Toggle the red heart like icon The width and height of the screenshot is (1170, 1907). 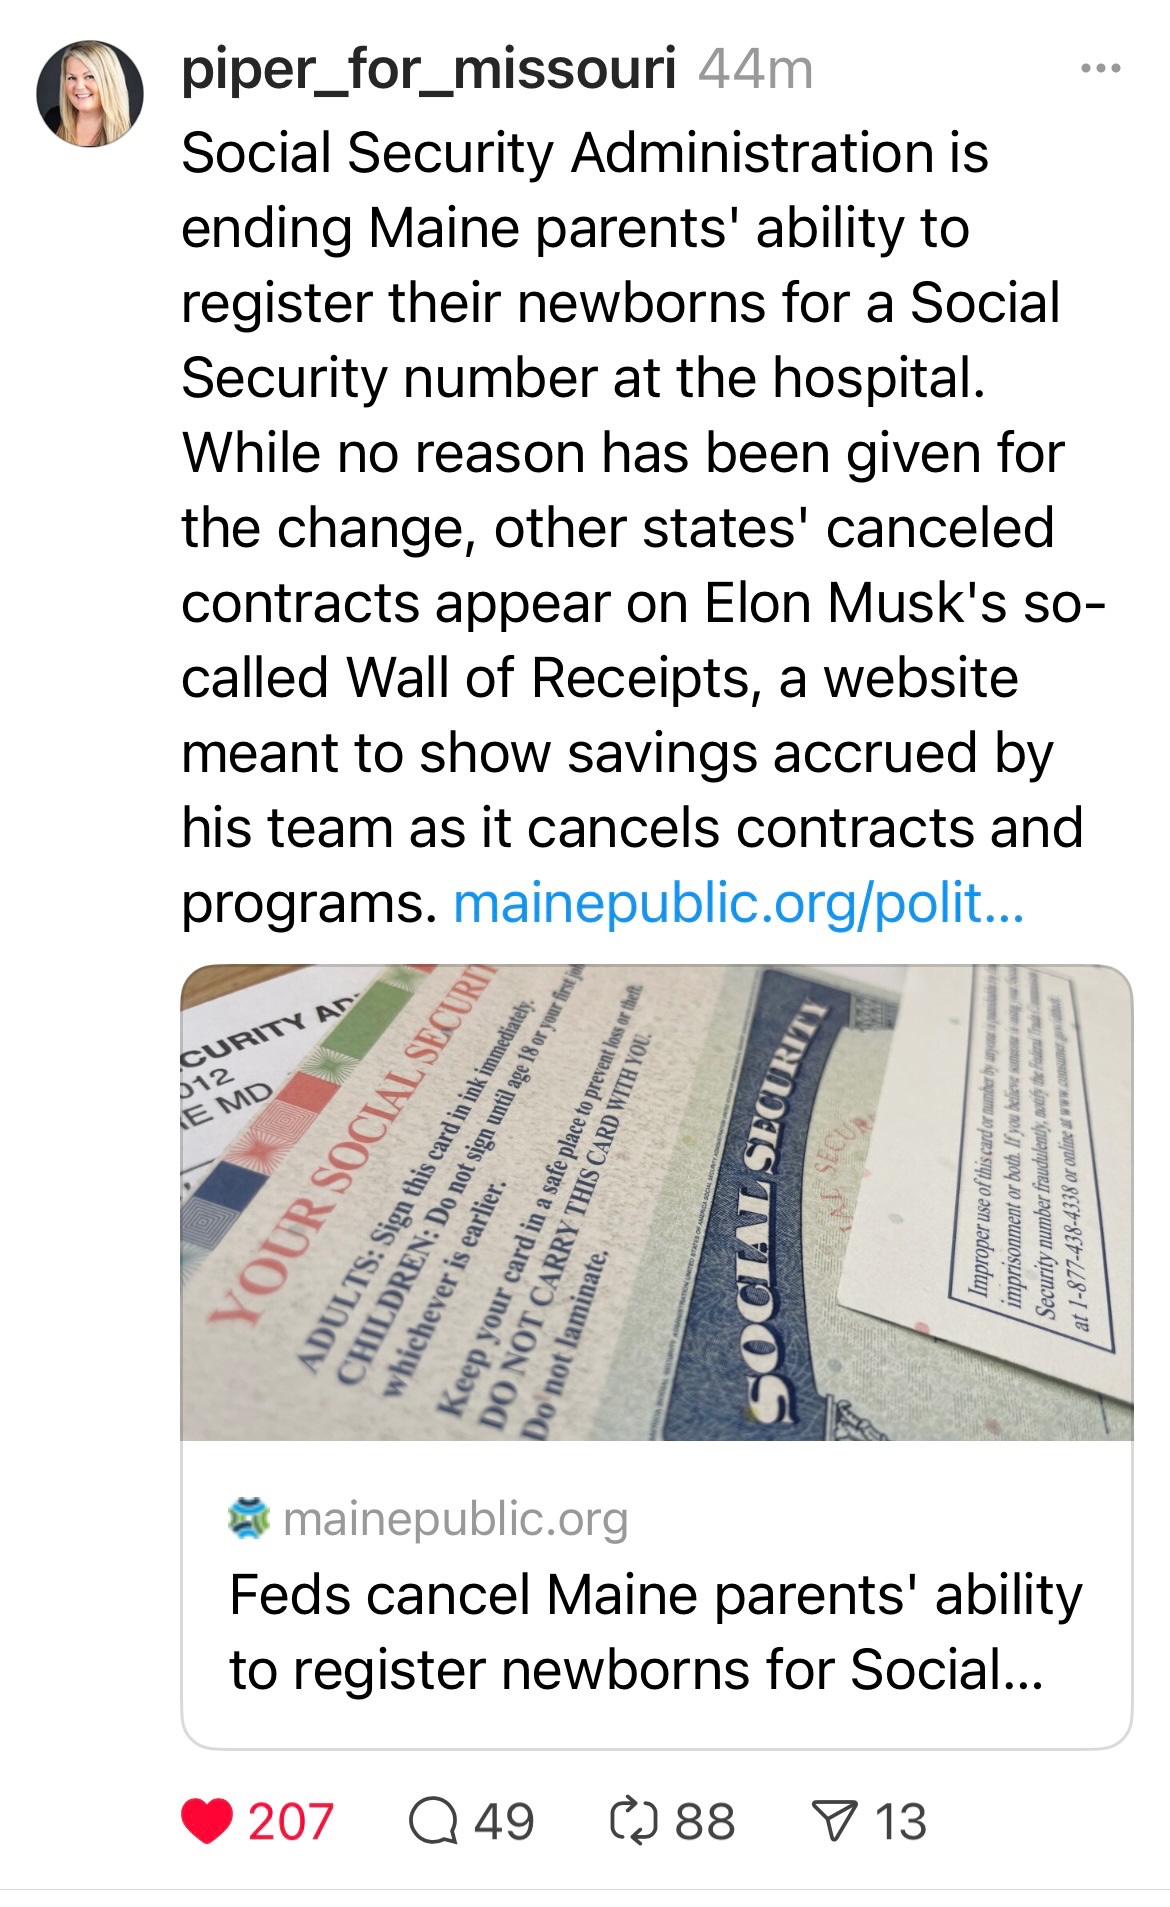pos(207,1821)
